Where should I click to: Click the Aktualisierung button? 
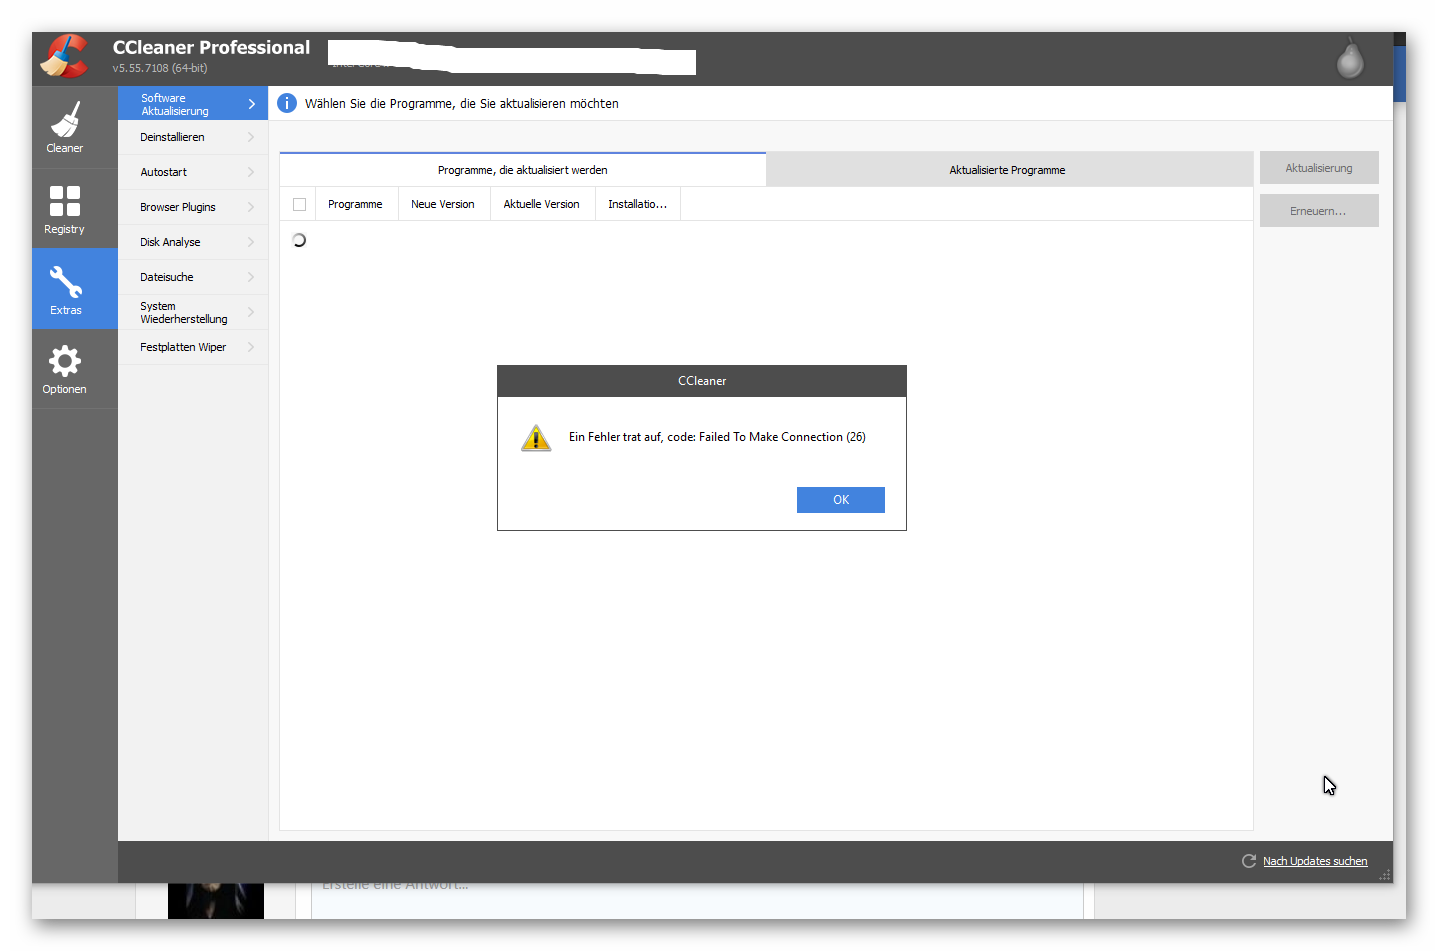coord(1319,168)
